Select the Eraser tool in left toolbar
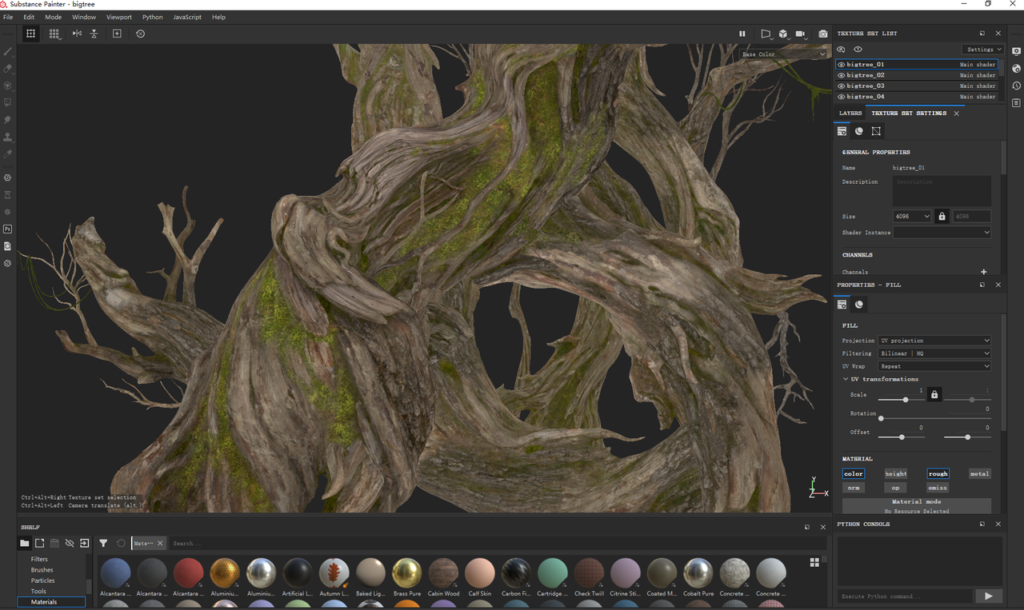1024x610 pixels. coord(8,68)
